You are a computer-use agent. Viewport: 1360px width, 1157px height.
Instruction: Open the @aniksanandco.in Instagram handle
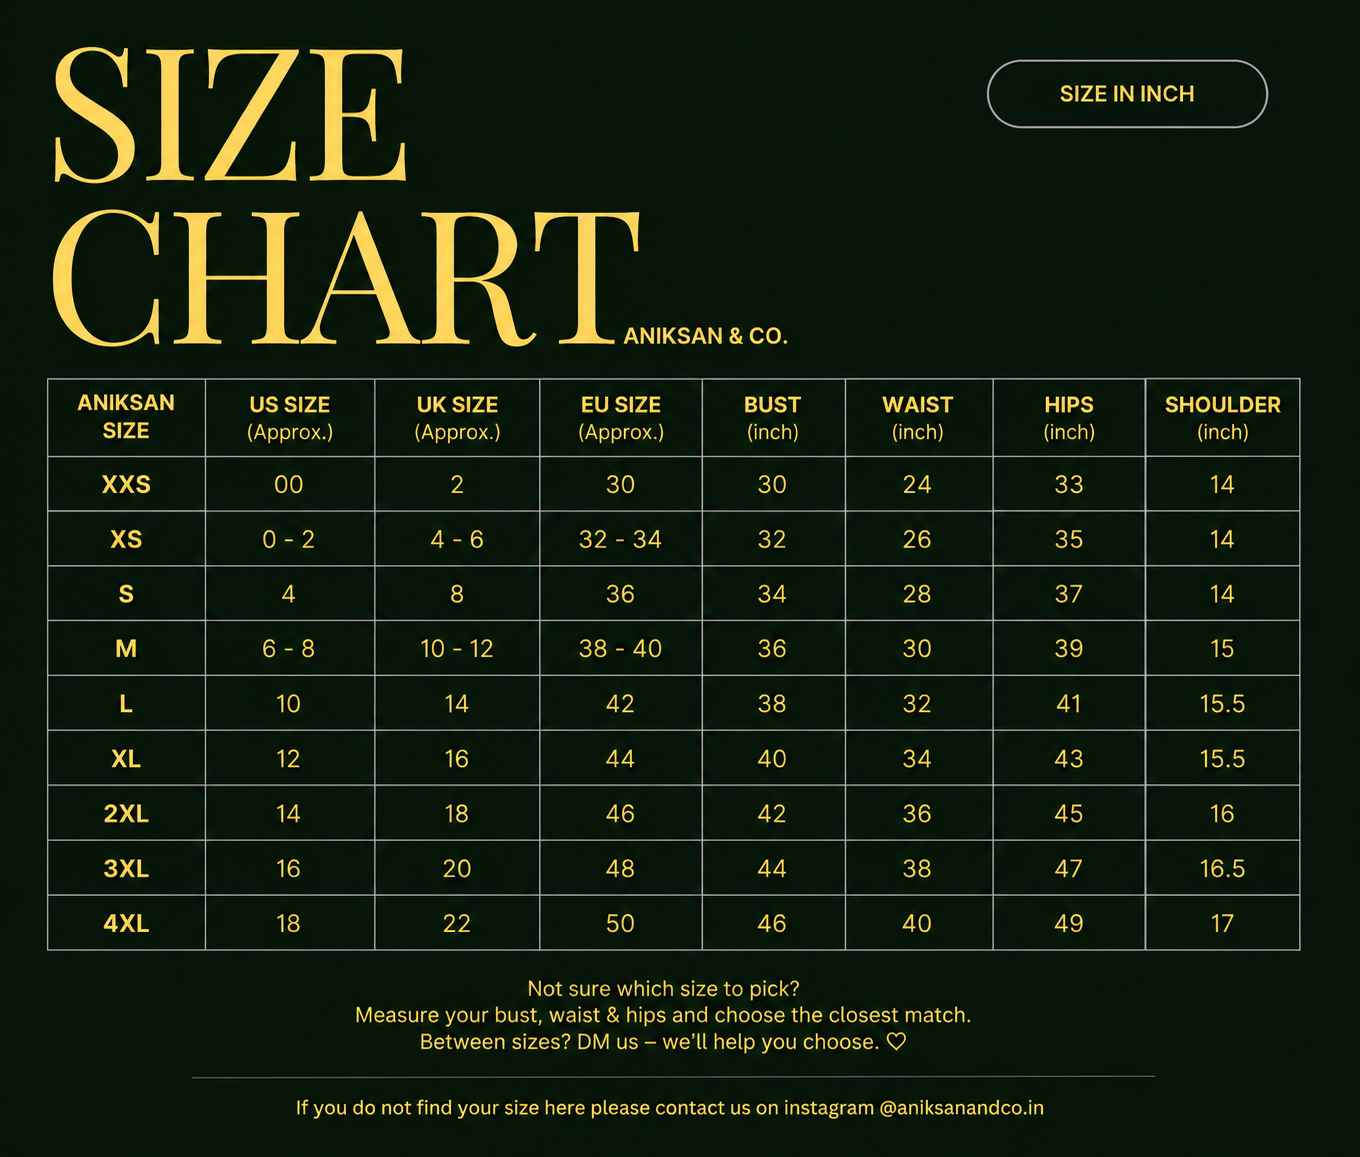tap(961, 1108)
